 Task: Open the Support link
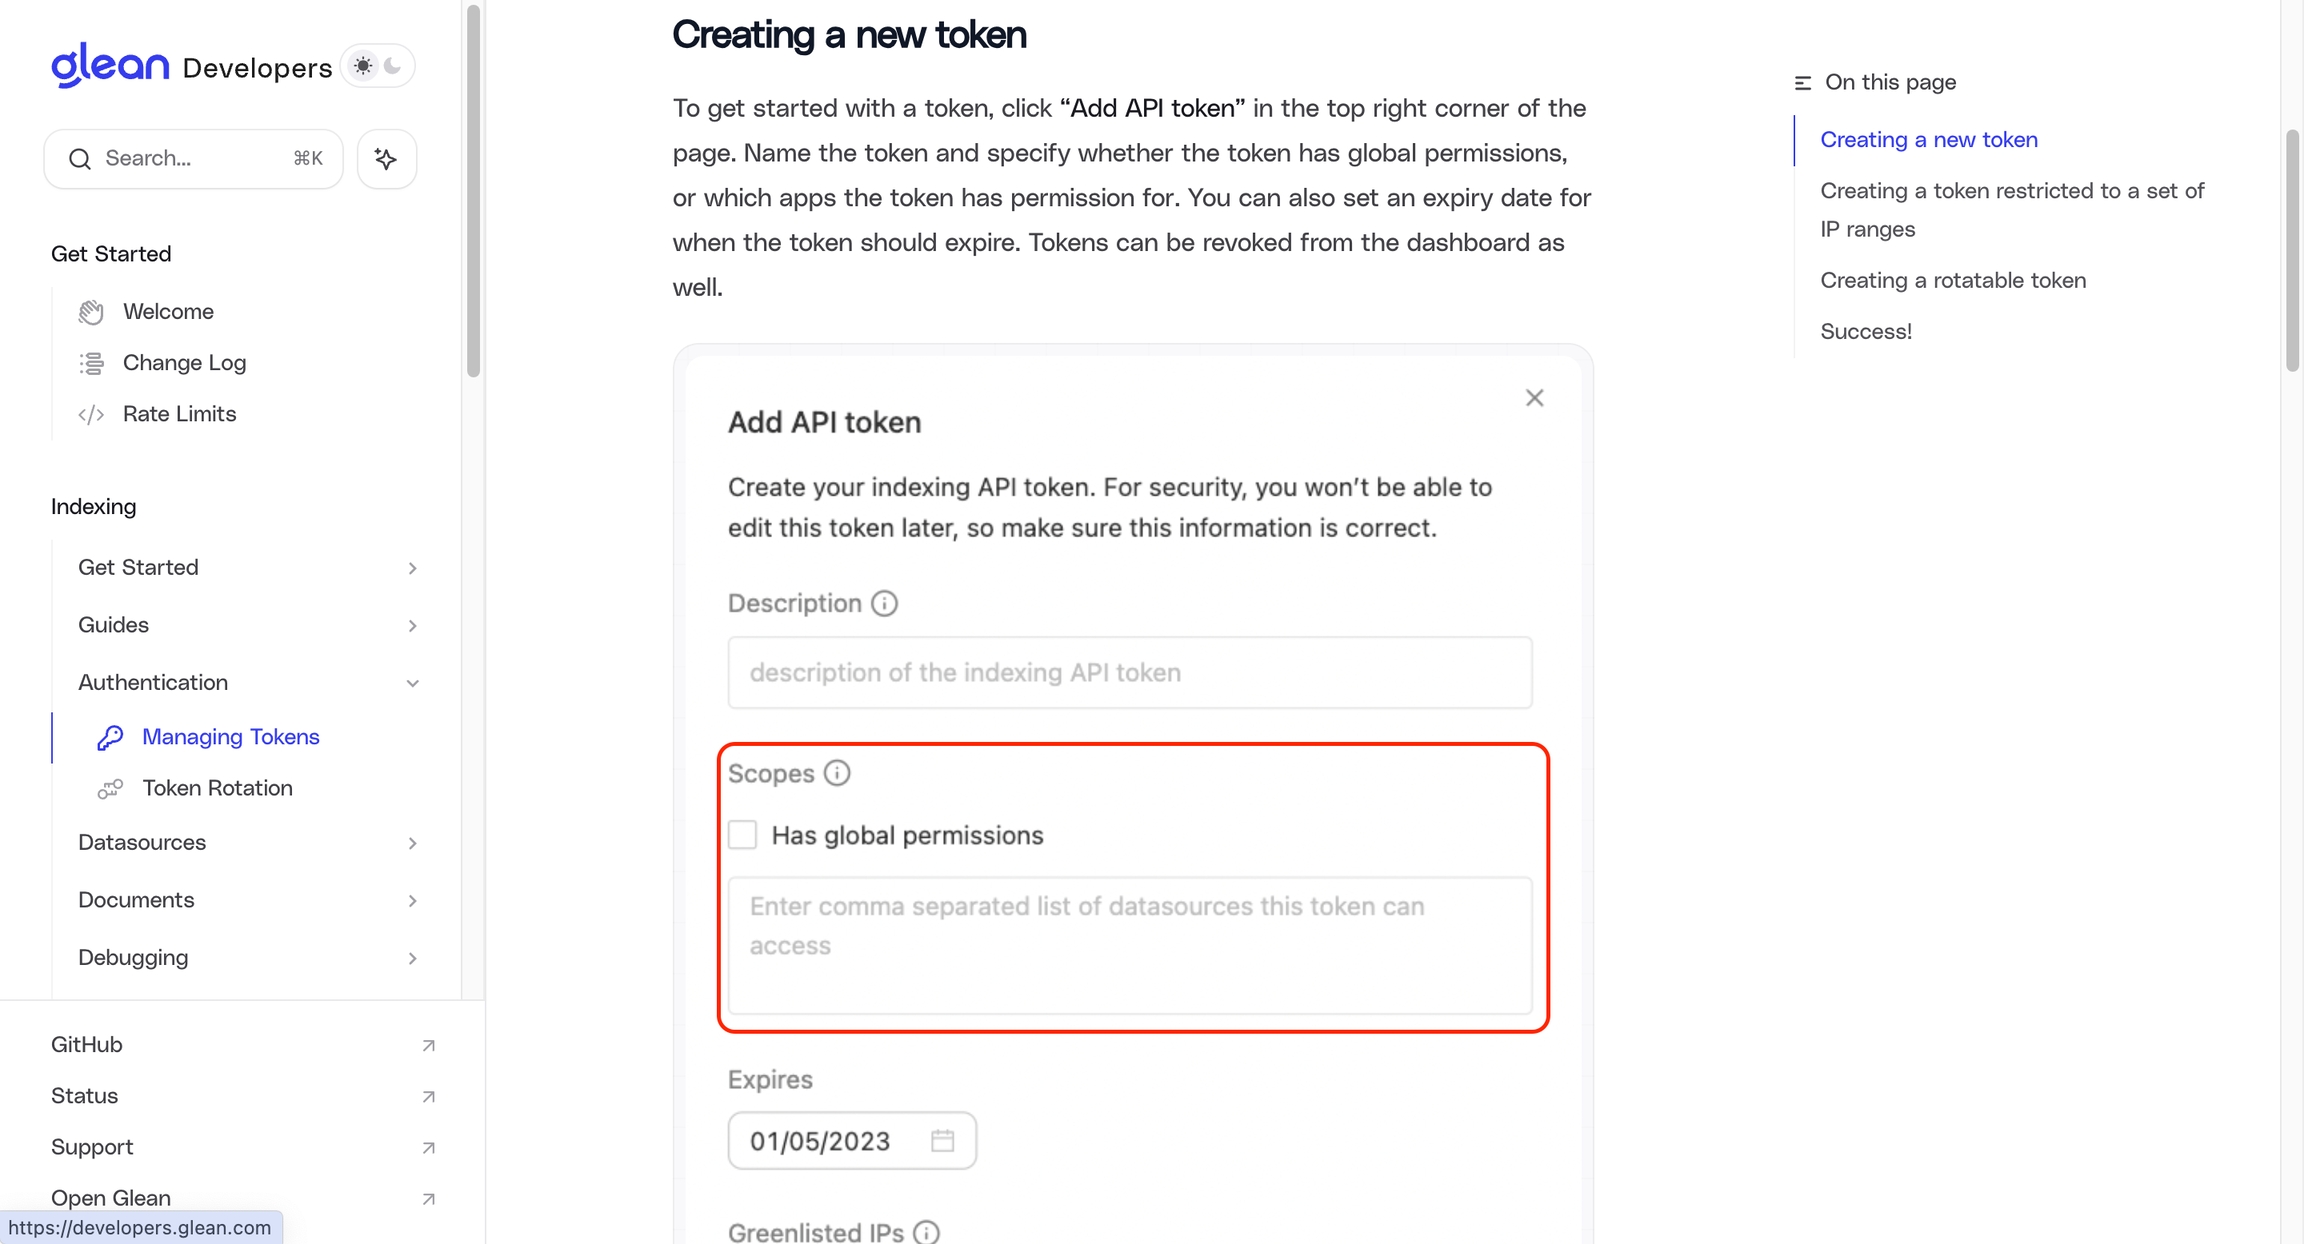pos(92,1147)
